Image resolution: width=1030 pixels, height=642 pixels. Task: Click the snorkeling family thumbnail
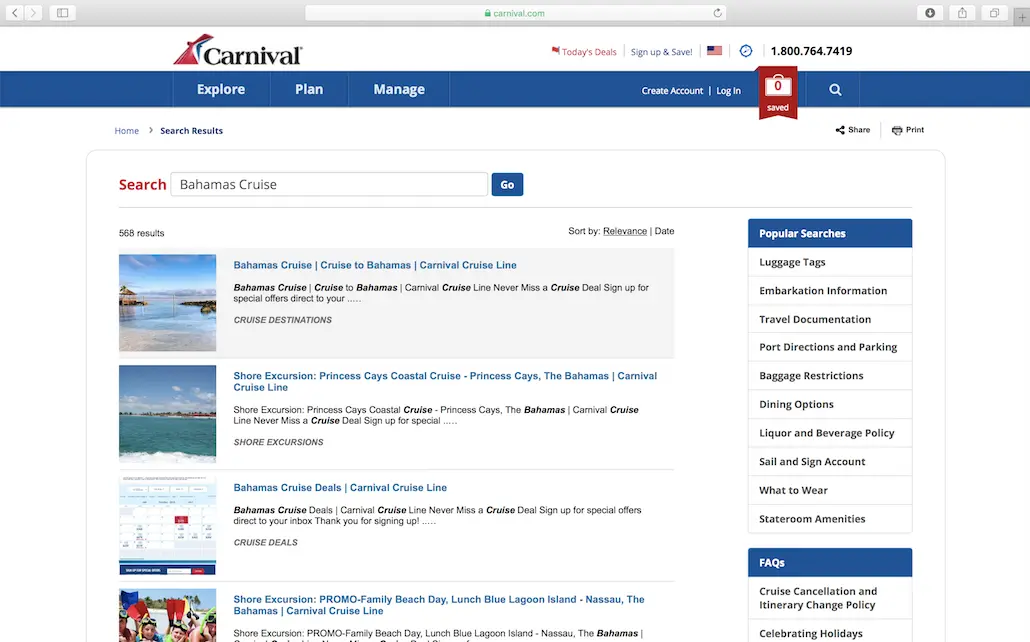(x=168, y=615)
